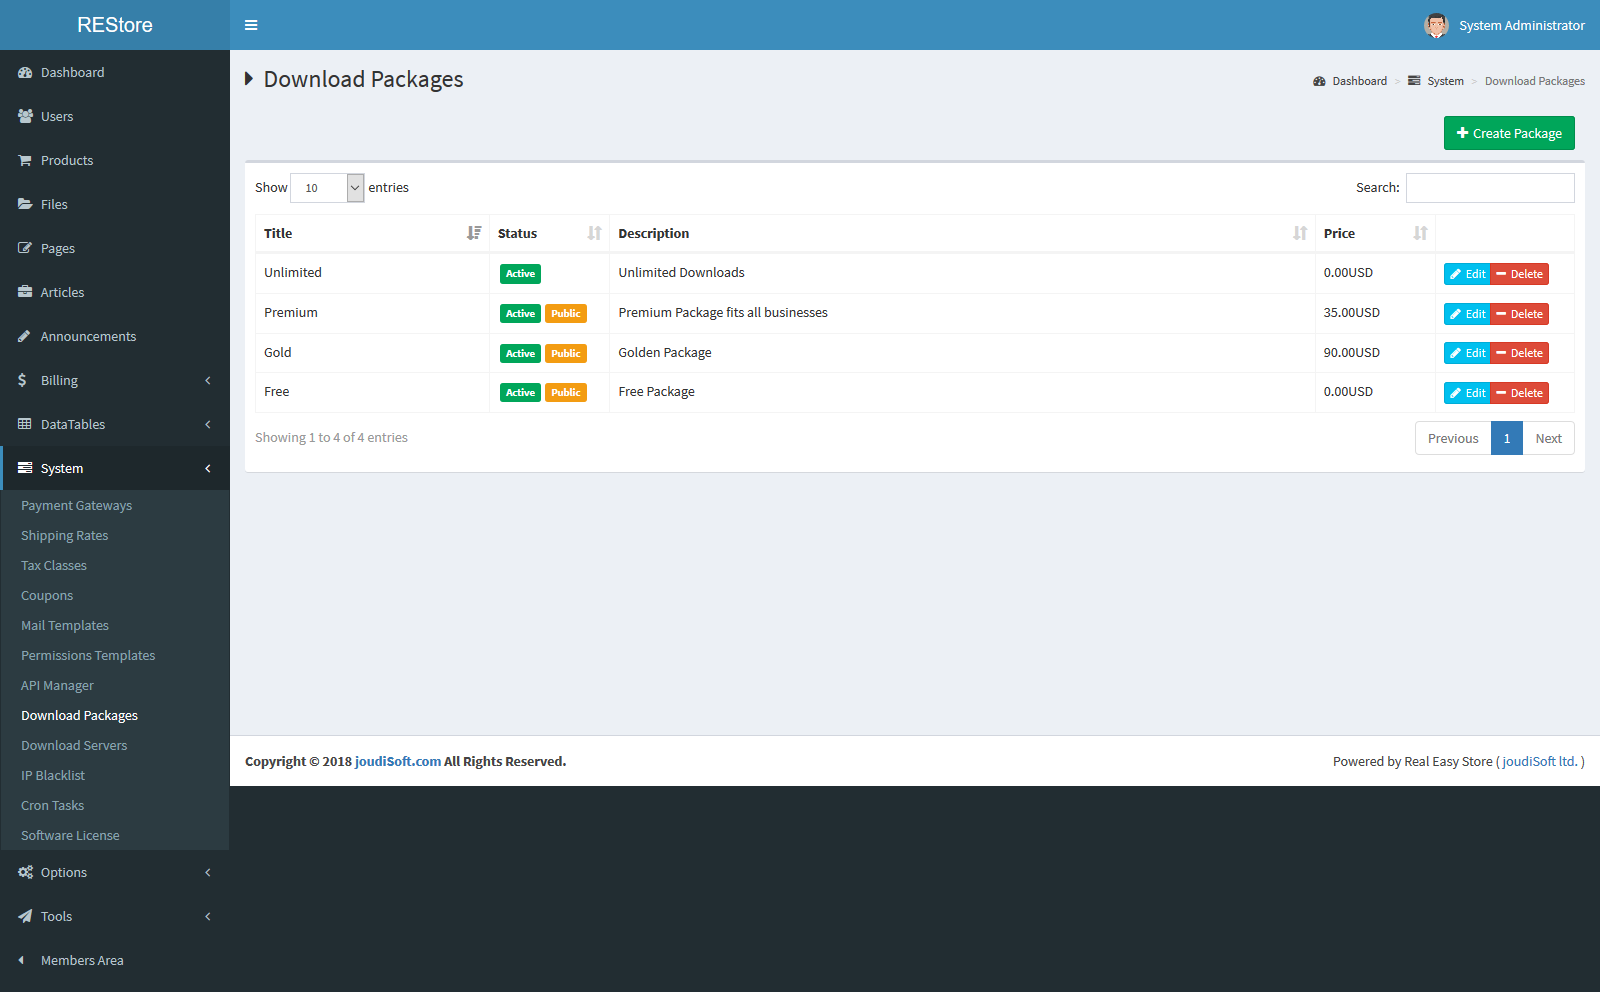Go to Previous page of results
The width and height of the screenshot is (1600, 992).
tap(1453, 438)
